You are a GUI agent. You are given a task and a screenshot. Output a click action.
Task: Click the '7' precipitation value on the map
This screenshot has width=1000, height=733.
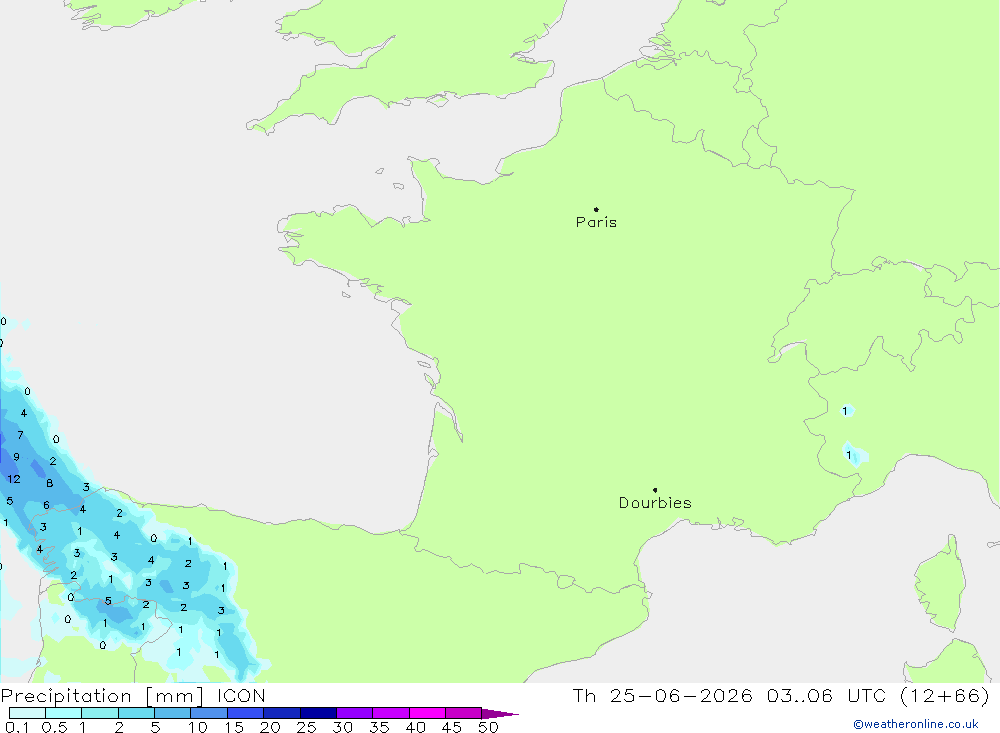click(x=20, y=435)
